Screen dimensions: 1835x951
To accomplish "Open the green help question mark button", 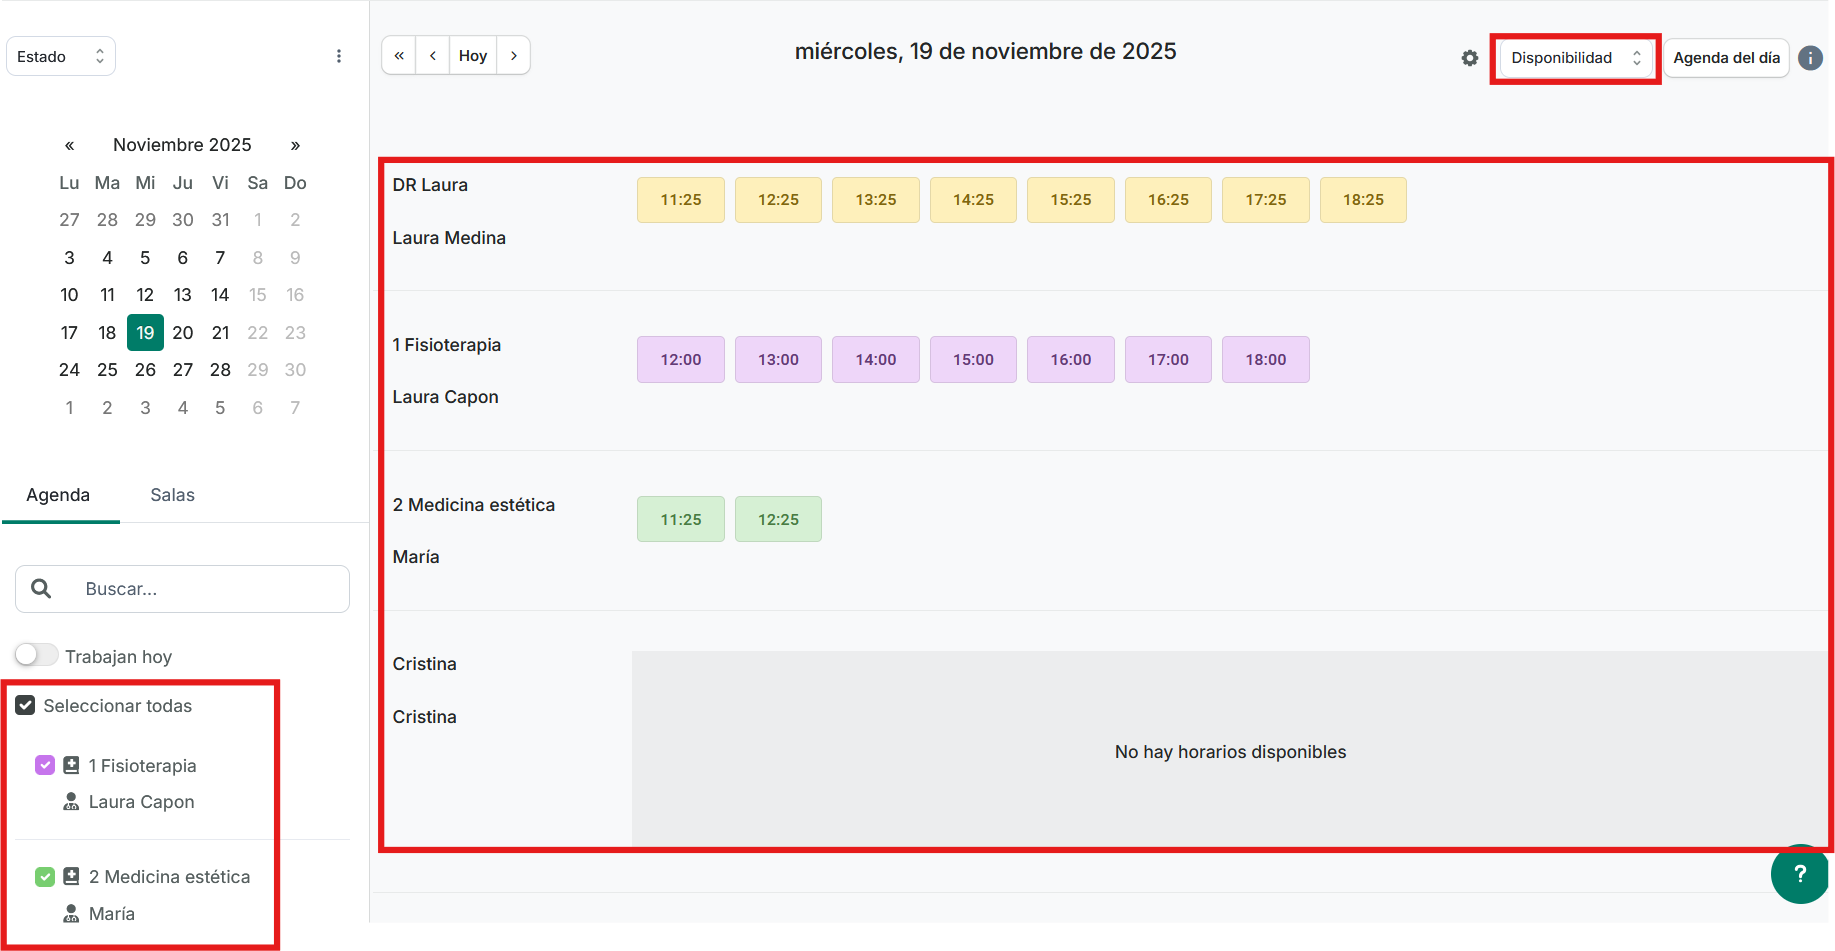I will [1799, 874].
